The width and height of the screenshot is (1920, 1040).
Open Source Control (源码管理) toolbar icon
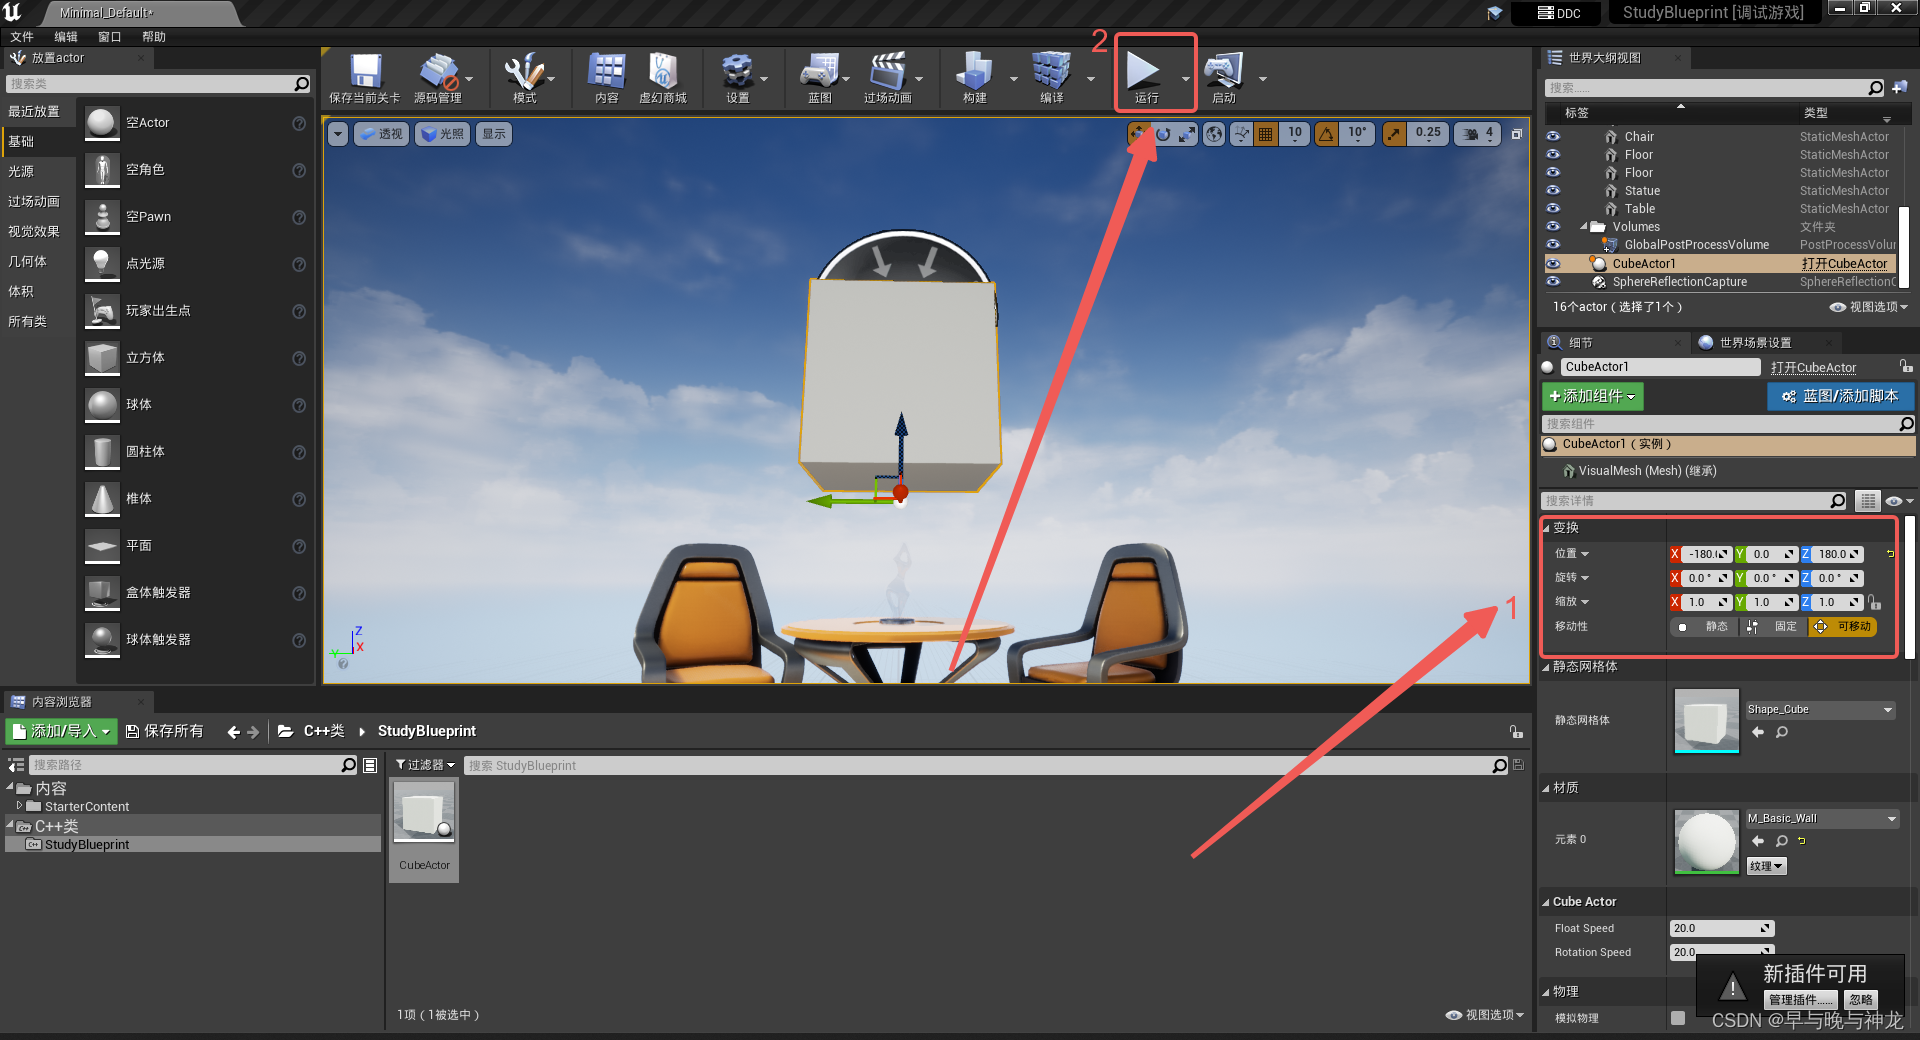438,78
